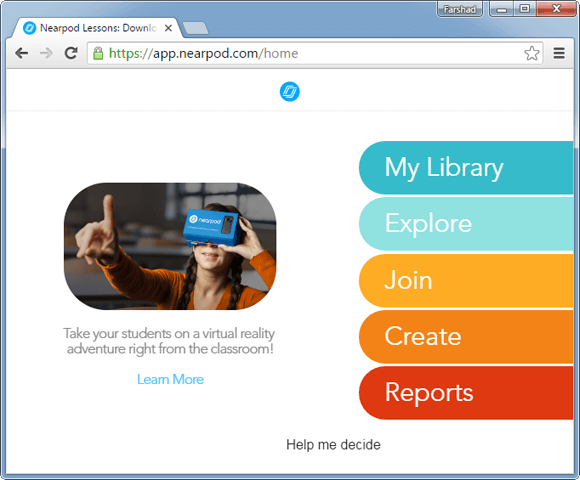Select the Nearpod Lessons tab

click(97, 28)
